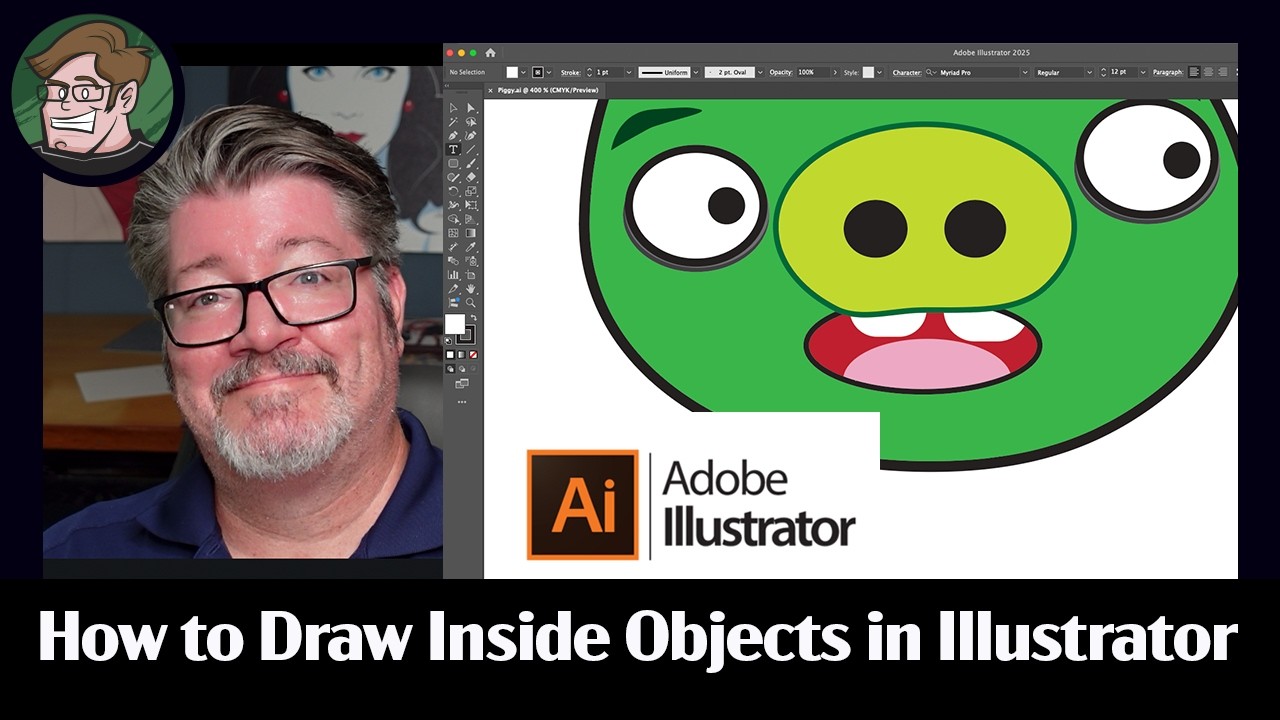Align paragraph center

[1209, 72]
